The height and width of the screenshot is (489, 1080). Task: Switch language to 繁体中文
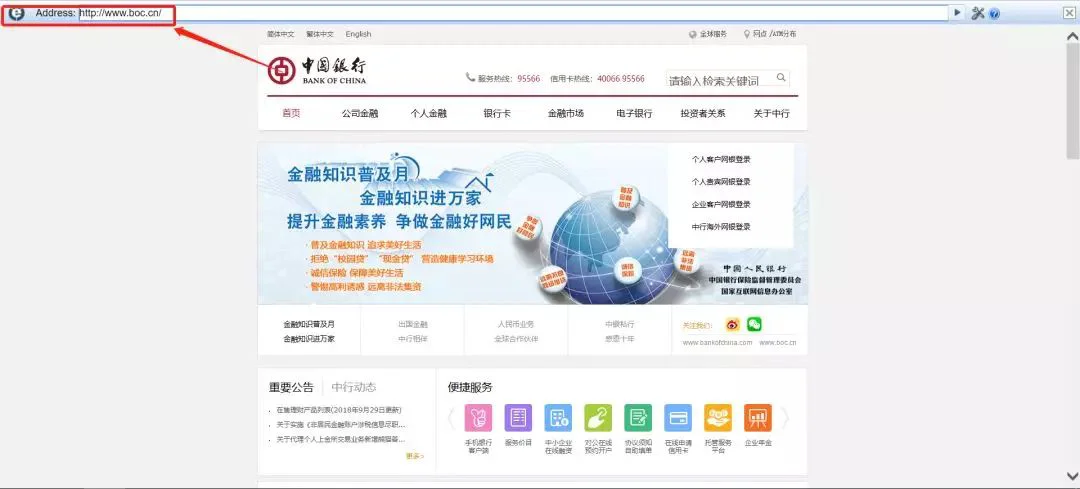point(320,34)
